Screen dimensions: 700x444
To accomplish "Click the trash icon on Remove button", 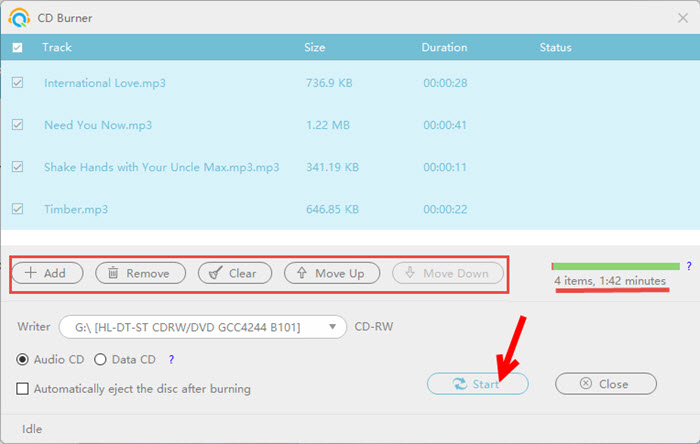I will point(114,273).
